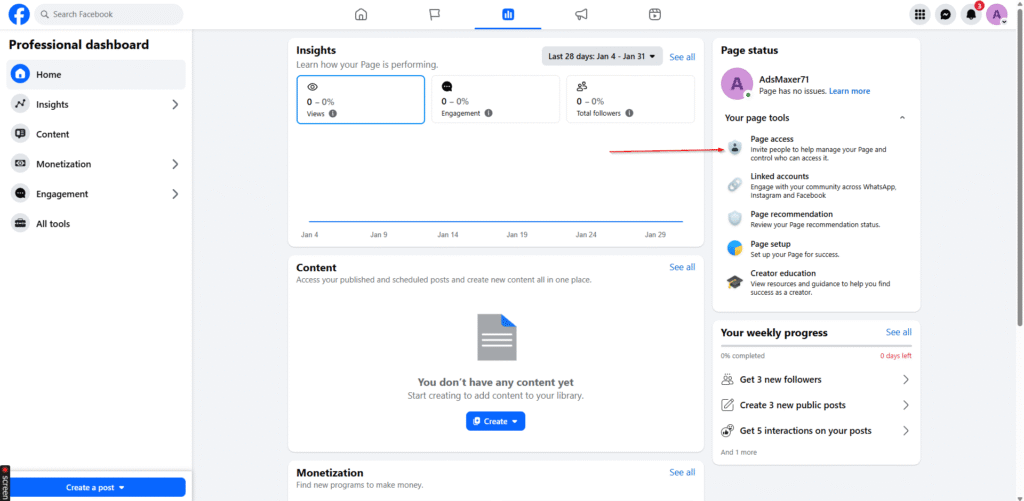Screen dimensions: 1024x501
Task: Click the Facebook logo icon
Action: 19,14
